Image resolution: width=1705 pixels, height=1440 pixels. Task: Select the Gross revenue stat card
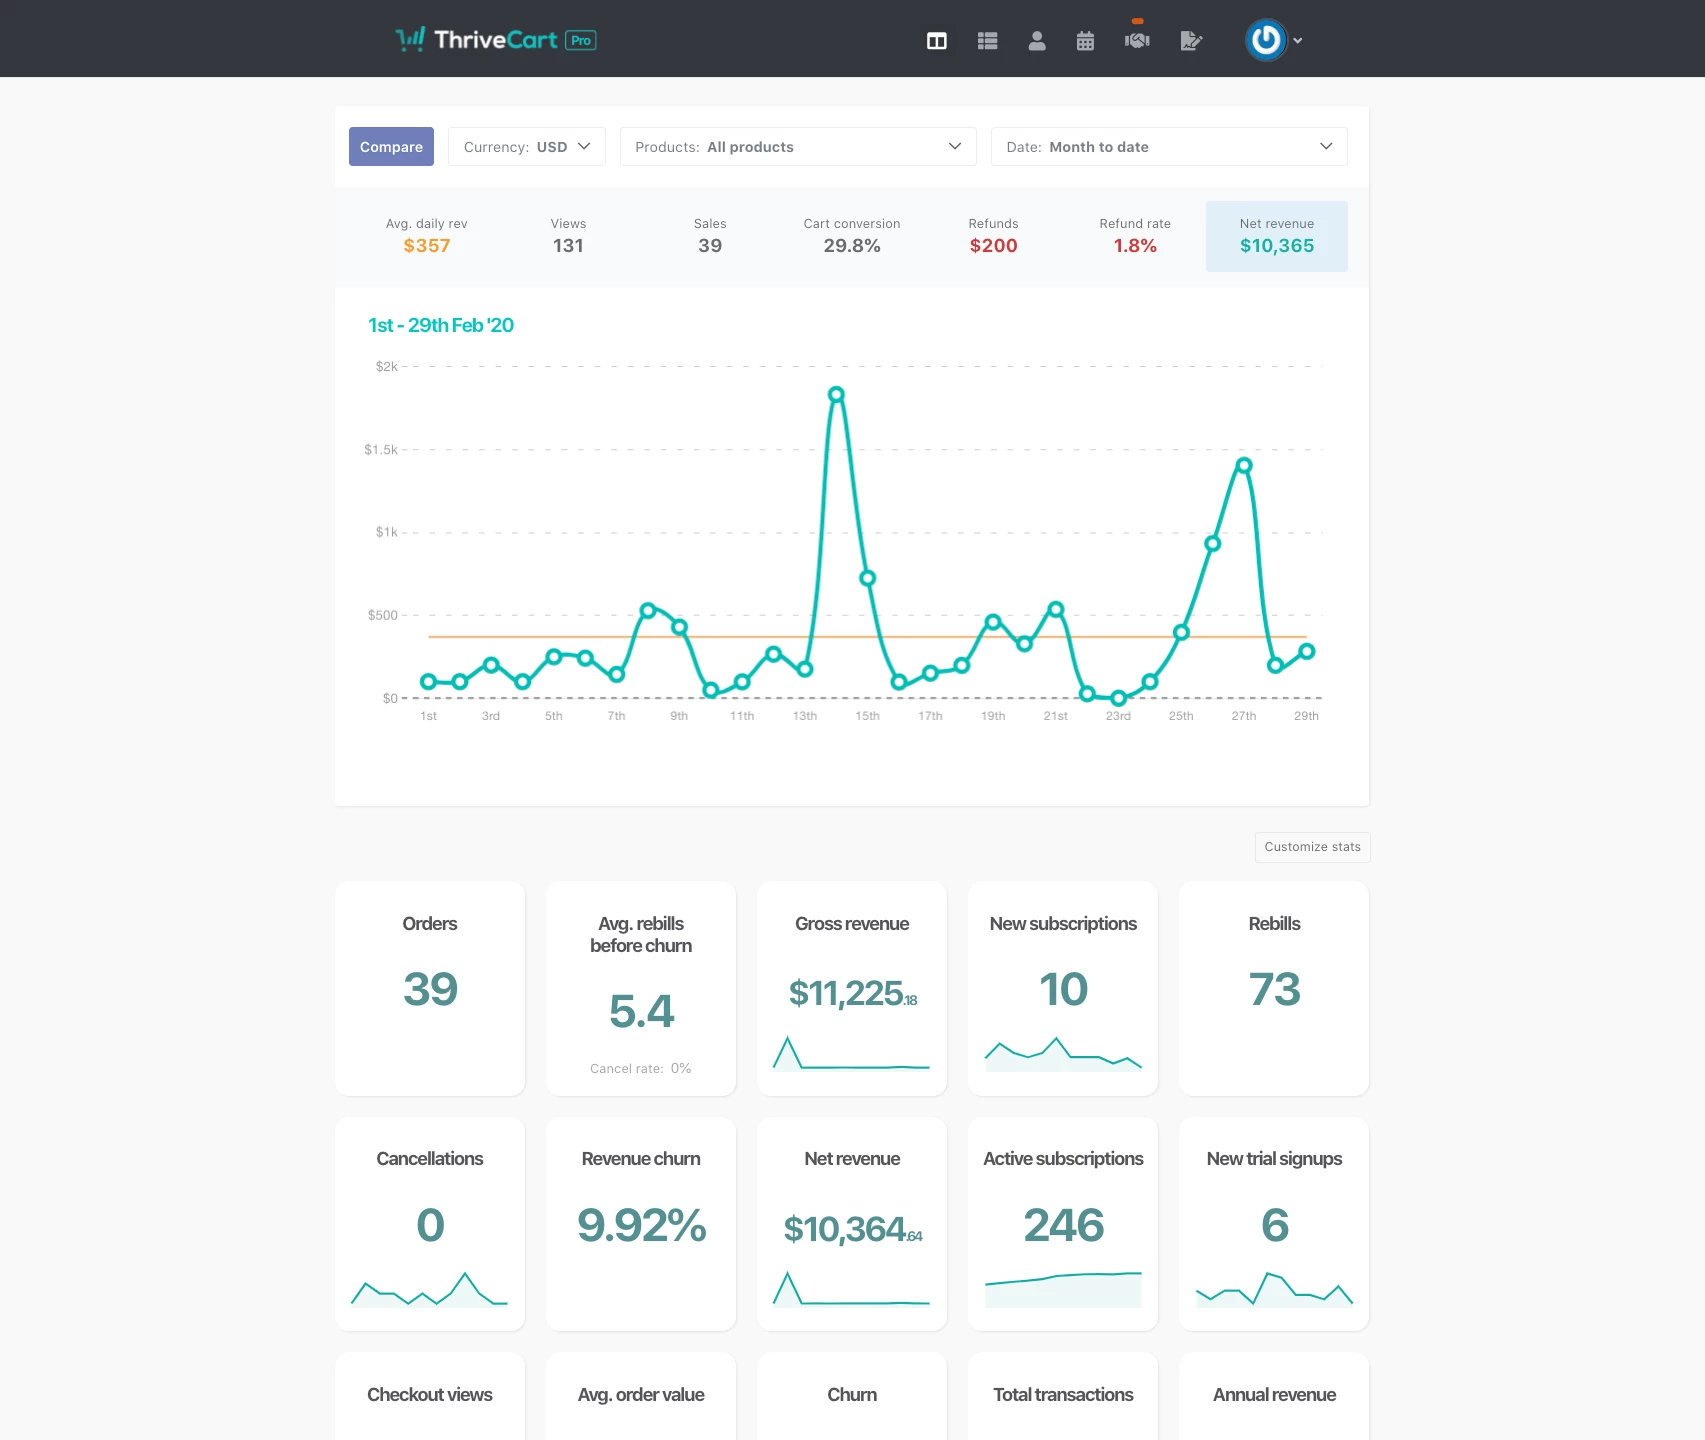pos(851,988)
